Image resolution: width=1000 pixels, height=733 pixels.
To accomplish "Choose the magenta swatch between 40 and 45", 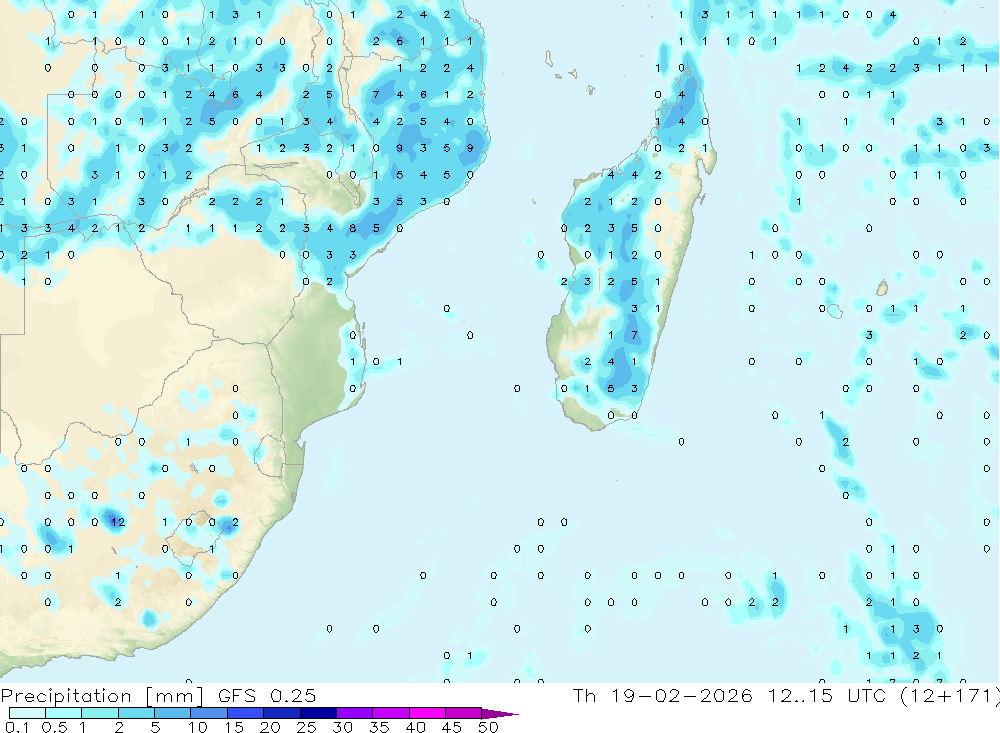I will [427, 713].
